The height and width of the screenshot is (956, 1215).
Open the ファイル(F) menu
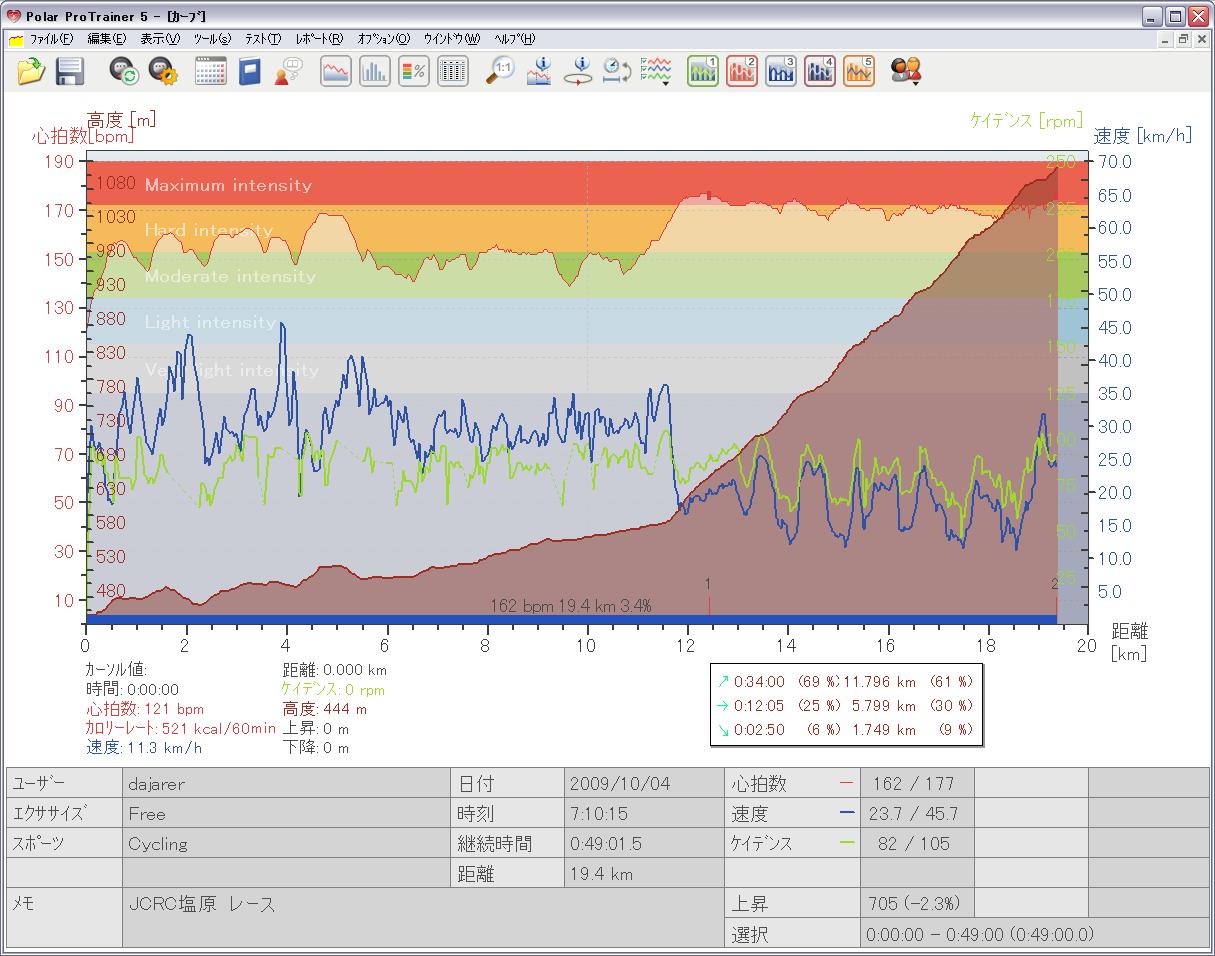[x=51, y=39]
